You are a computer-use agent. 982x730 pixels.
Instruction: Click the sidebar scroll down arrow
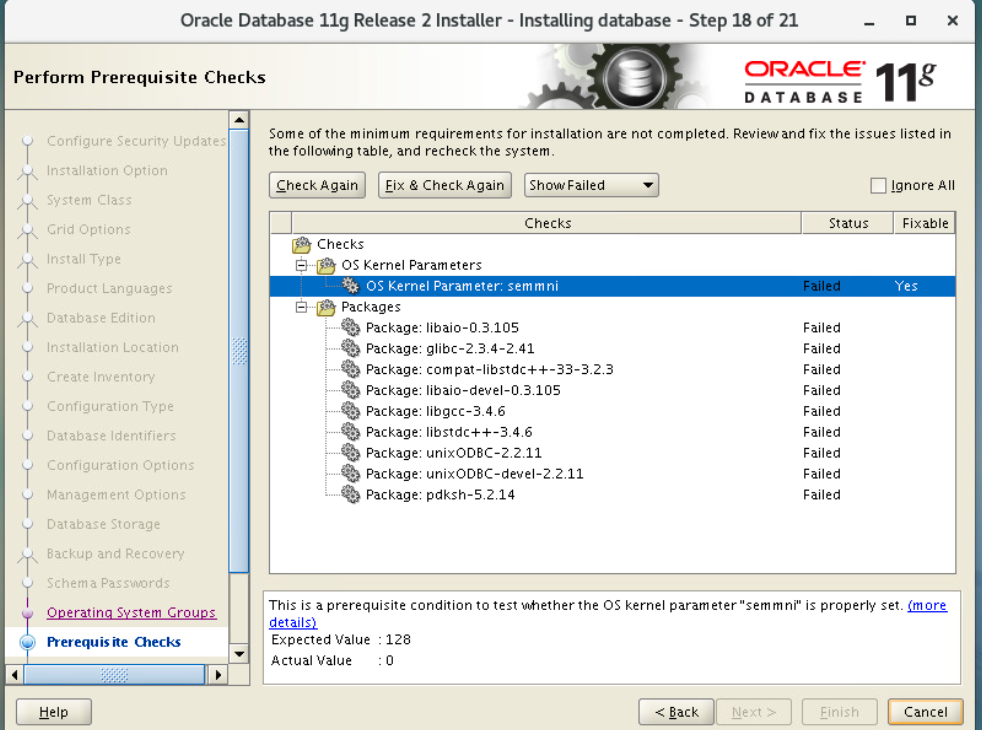(239, 654)
